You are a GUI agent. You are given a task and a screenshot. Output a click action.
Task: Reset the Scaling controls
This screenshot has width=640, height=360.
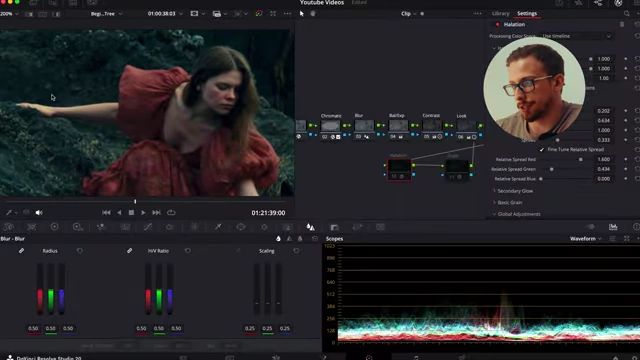(x=296, y=251)
